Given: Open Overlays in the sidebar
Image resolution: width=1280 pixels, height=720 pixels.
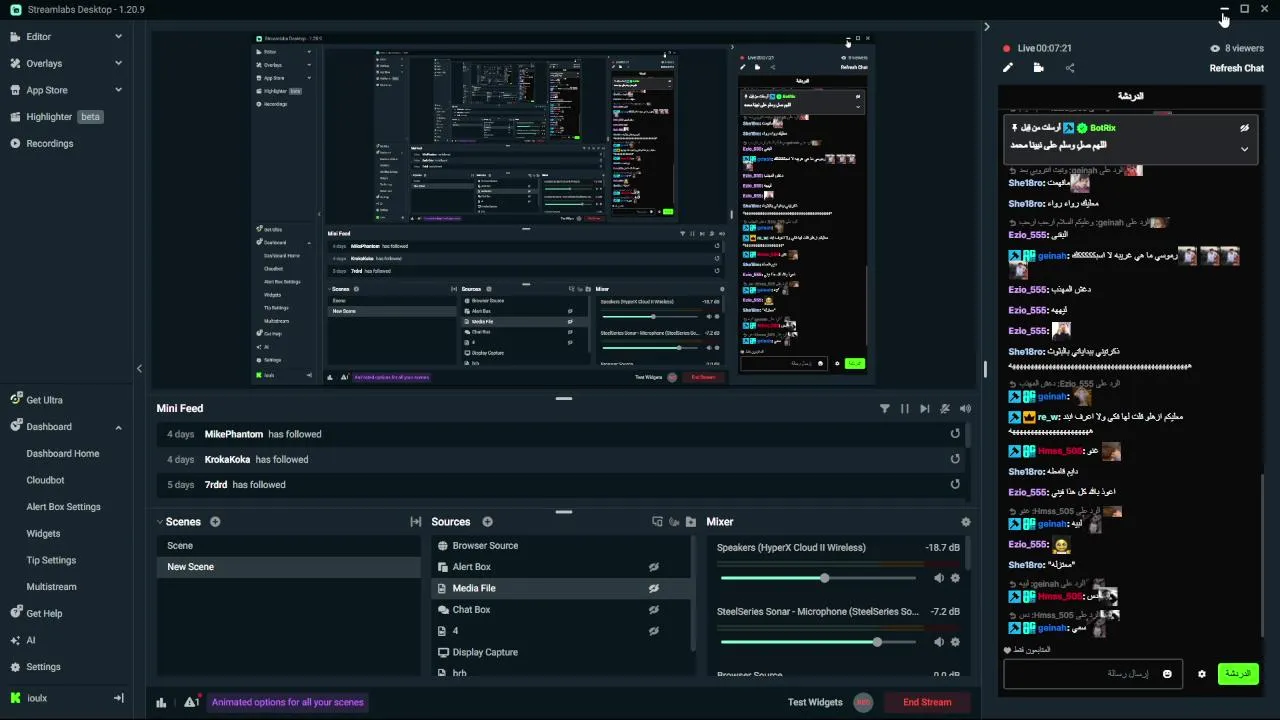Looking at the screenshot, I should point(44,63).
